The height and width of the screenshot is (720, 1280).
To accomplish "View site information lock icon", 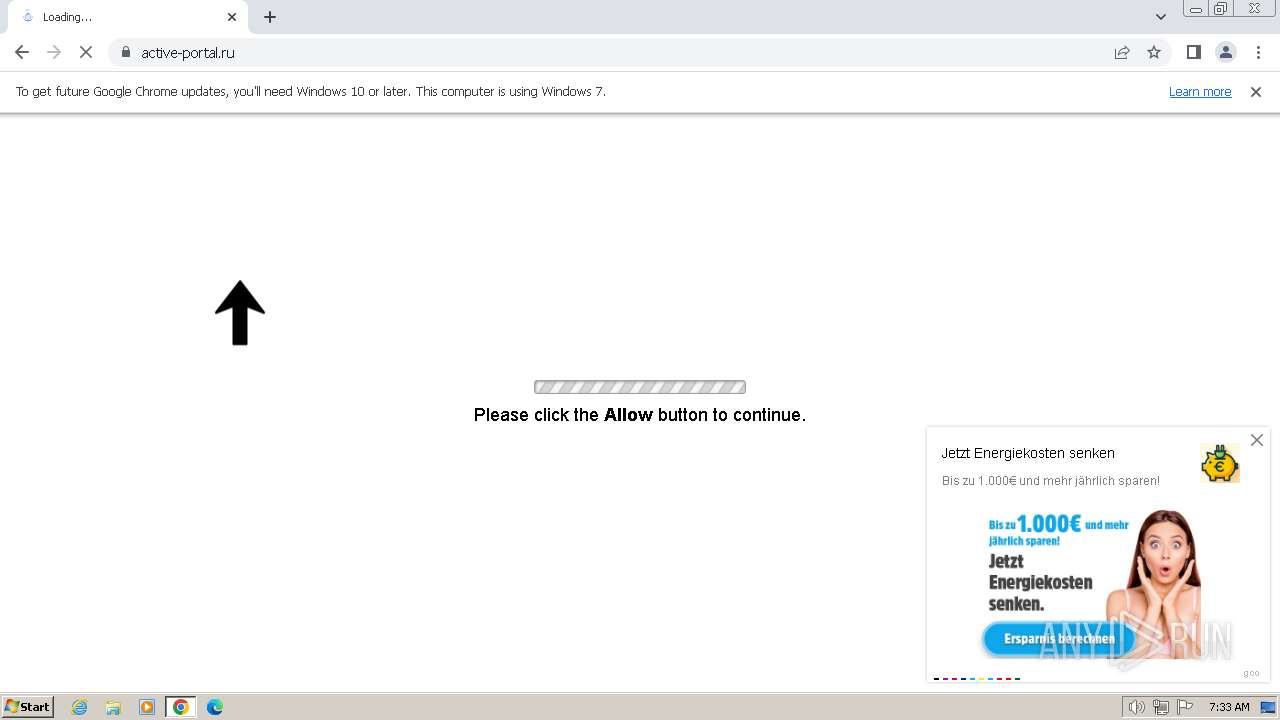I will (126, 52).
